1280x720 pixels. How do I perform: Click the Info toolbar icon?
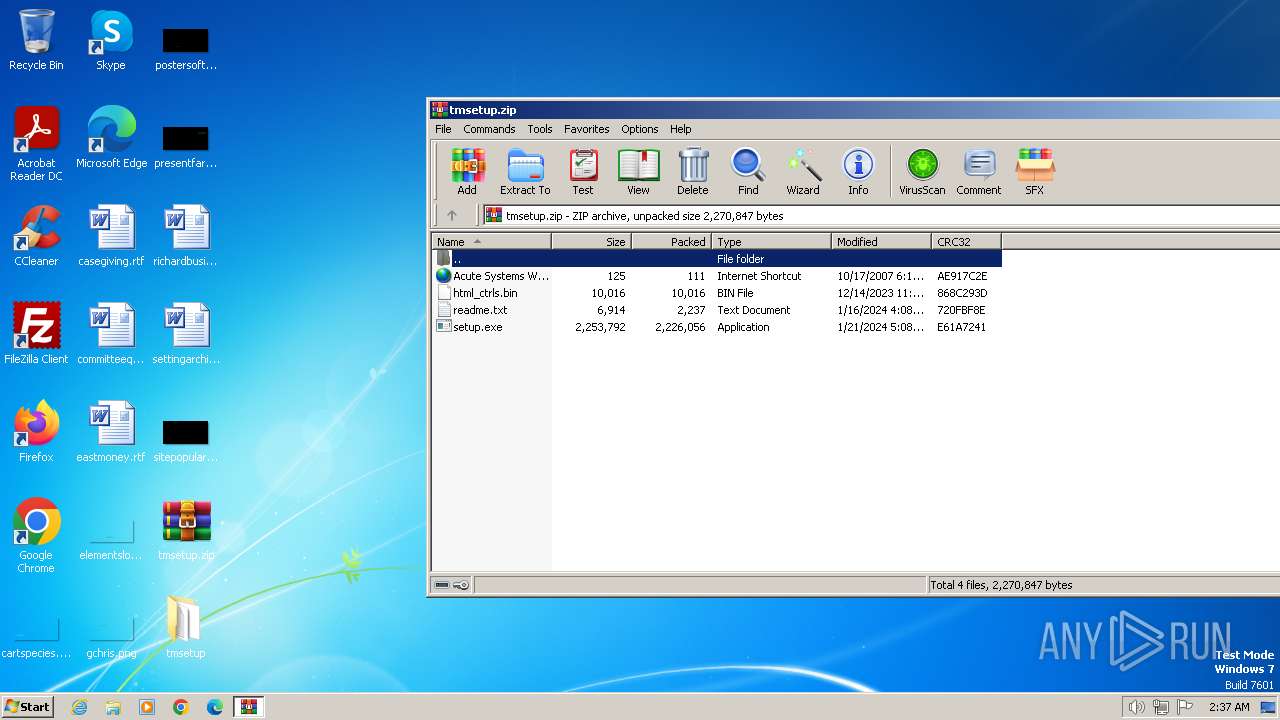[x=858, y=172]
